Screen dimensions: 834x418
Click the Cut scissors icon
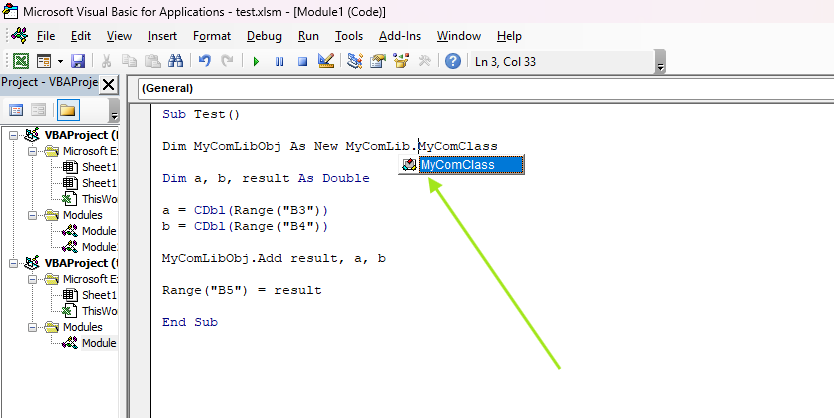(x=106, y=61)
